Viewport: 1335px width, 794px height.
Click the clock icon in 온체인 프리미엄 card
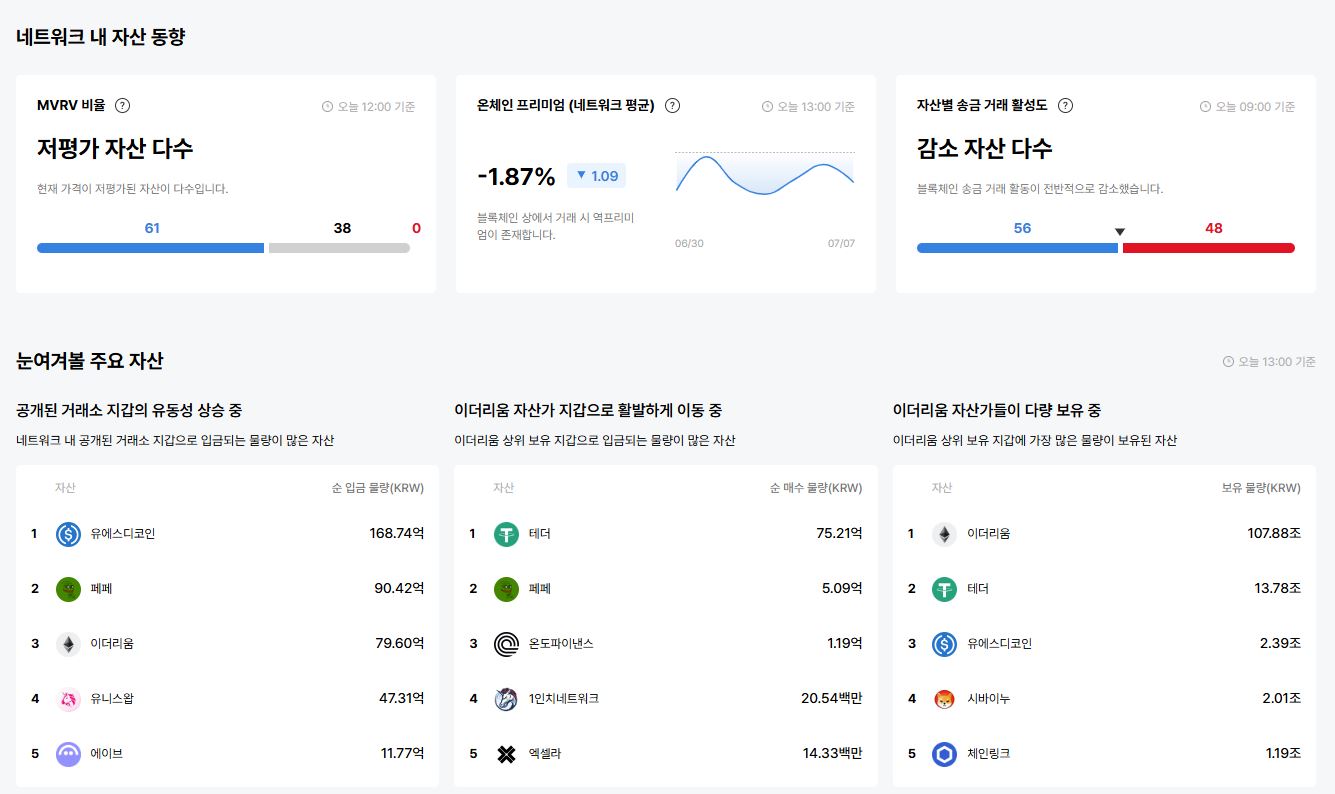767,107
